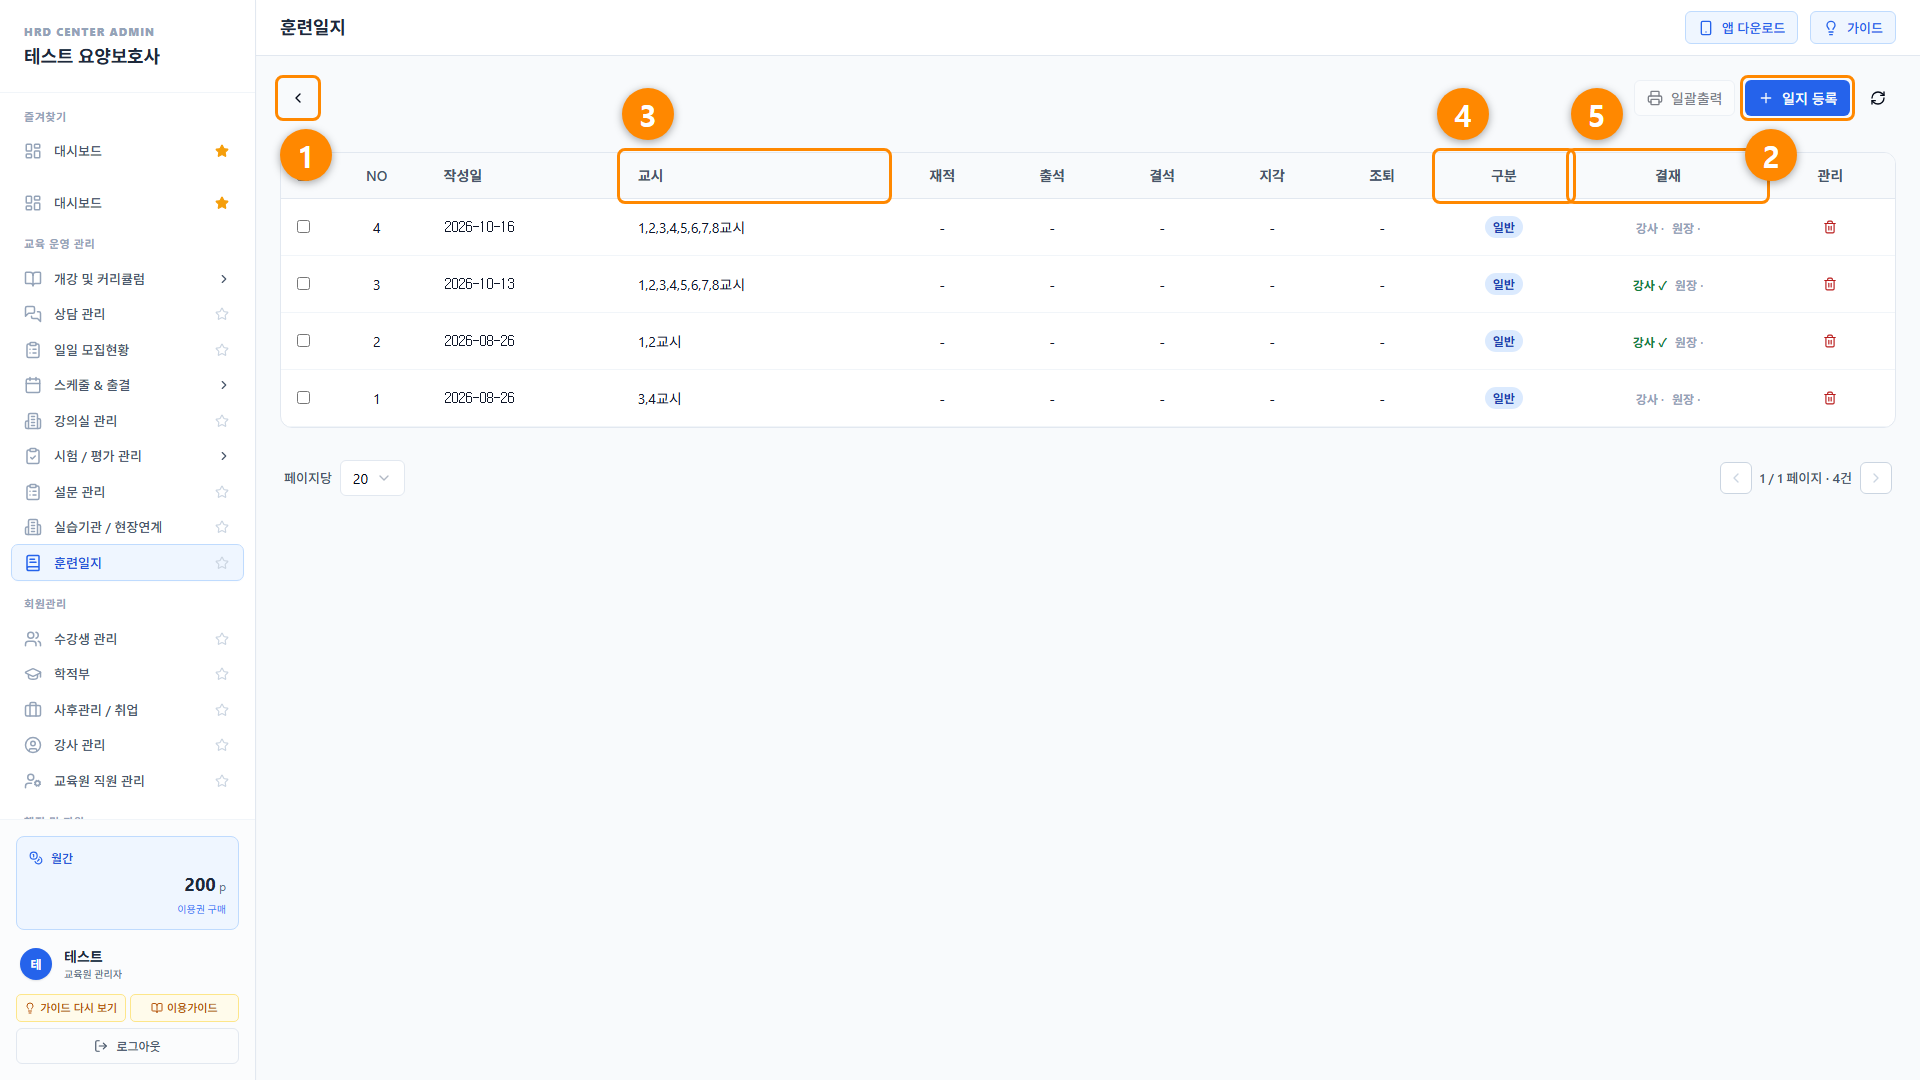Check the row NO 3 checkbox
1920x1080 pixels.
[x=303, y=284]
